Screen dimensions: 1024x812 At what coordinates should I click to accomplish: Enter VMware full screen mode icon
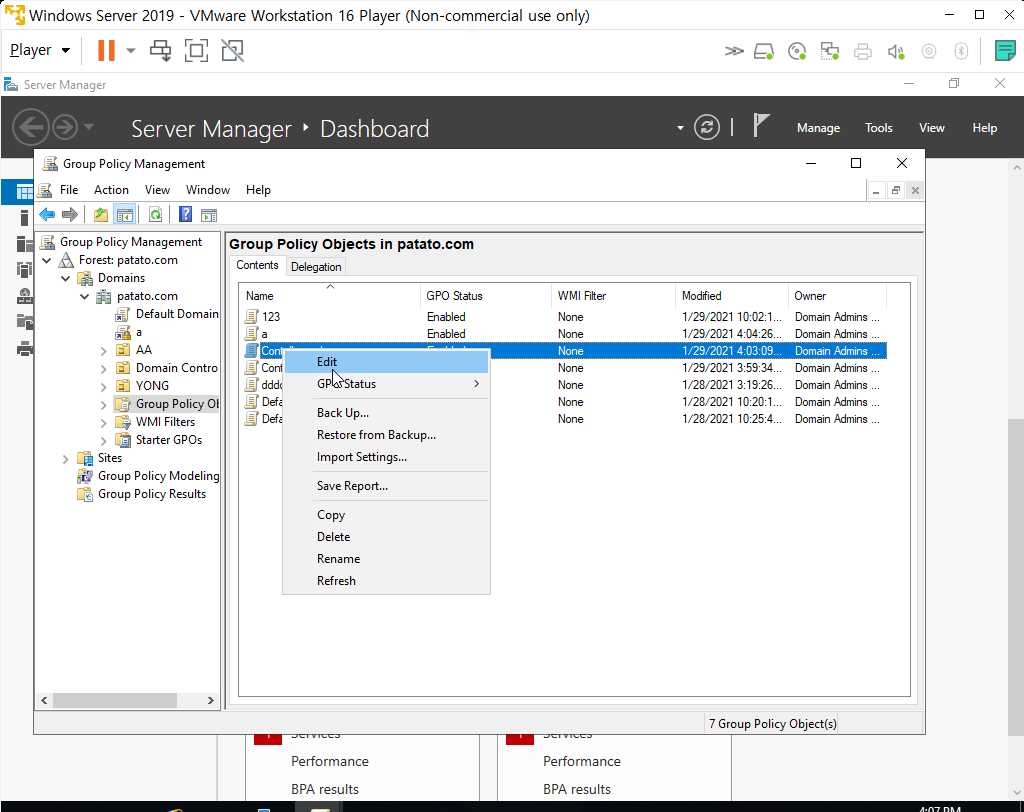197,50
